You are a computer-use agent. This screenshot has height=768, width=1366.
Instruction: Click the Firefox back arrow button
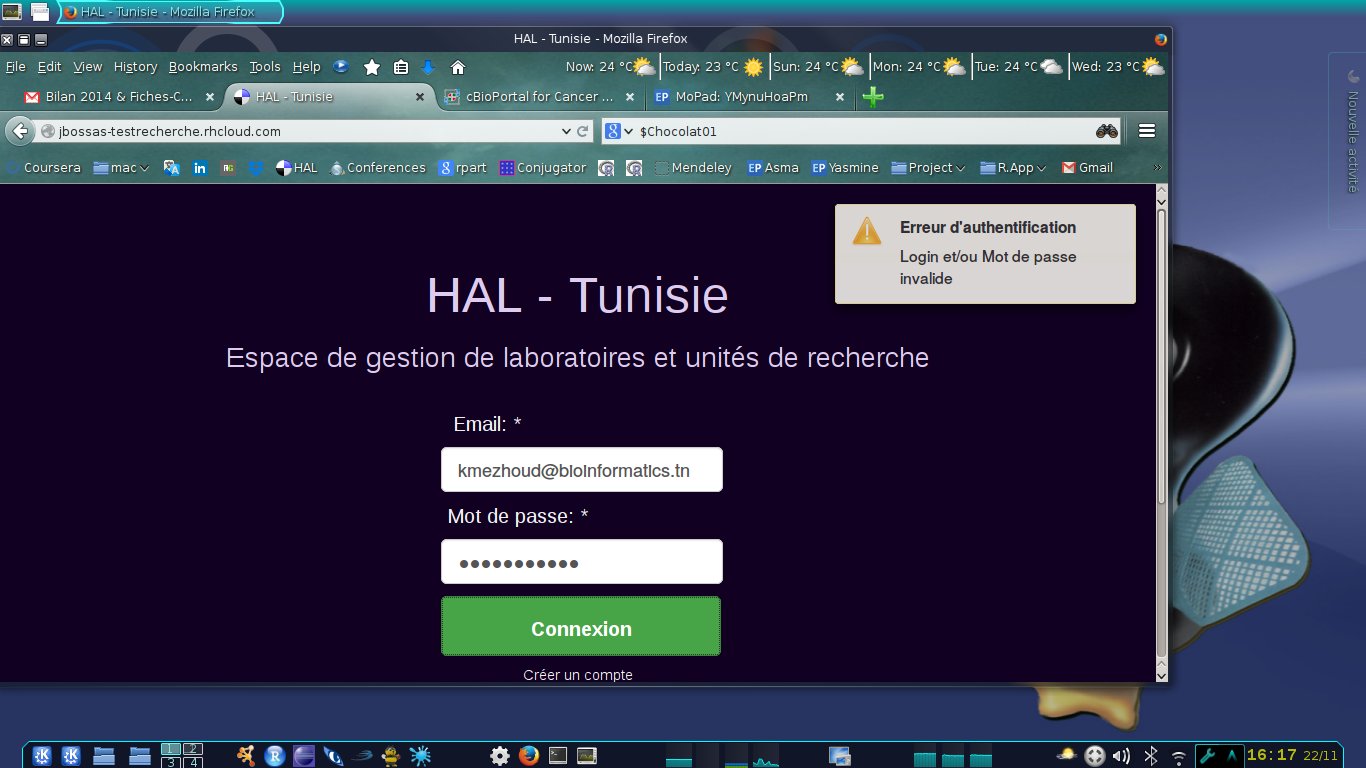20,131
